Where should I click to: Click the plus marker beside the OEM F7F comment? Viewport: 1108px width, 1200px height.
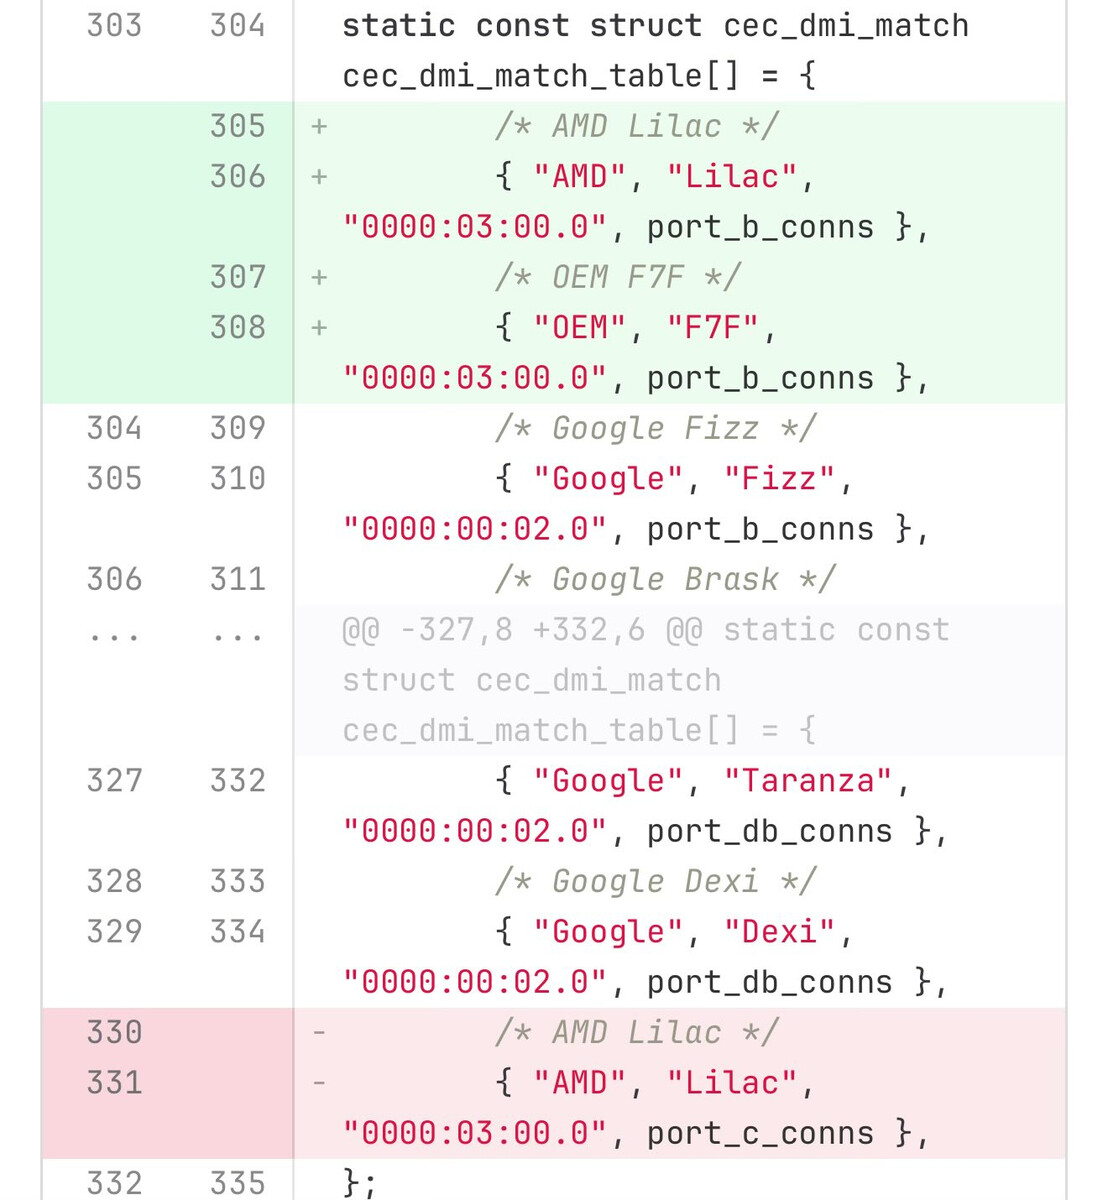(319, 278)
